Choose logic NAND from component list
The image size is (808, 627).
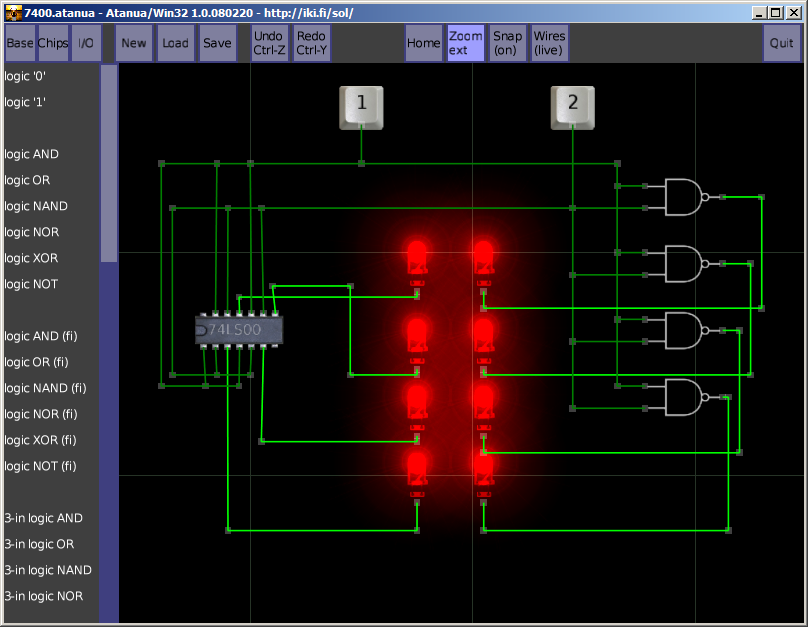tap(36, 206)
